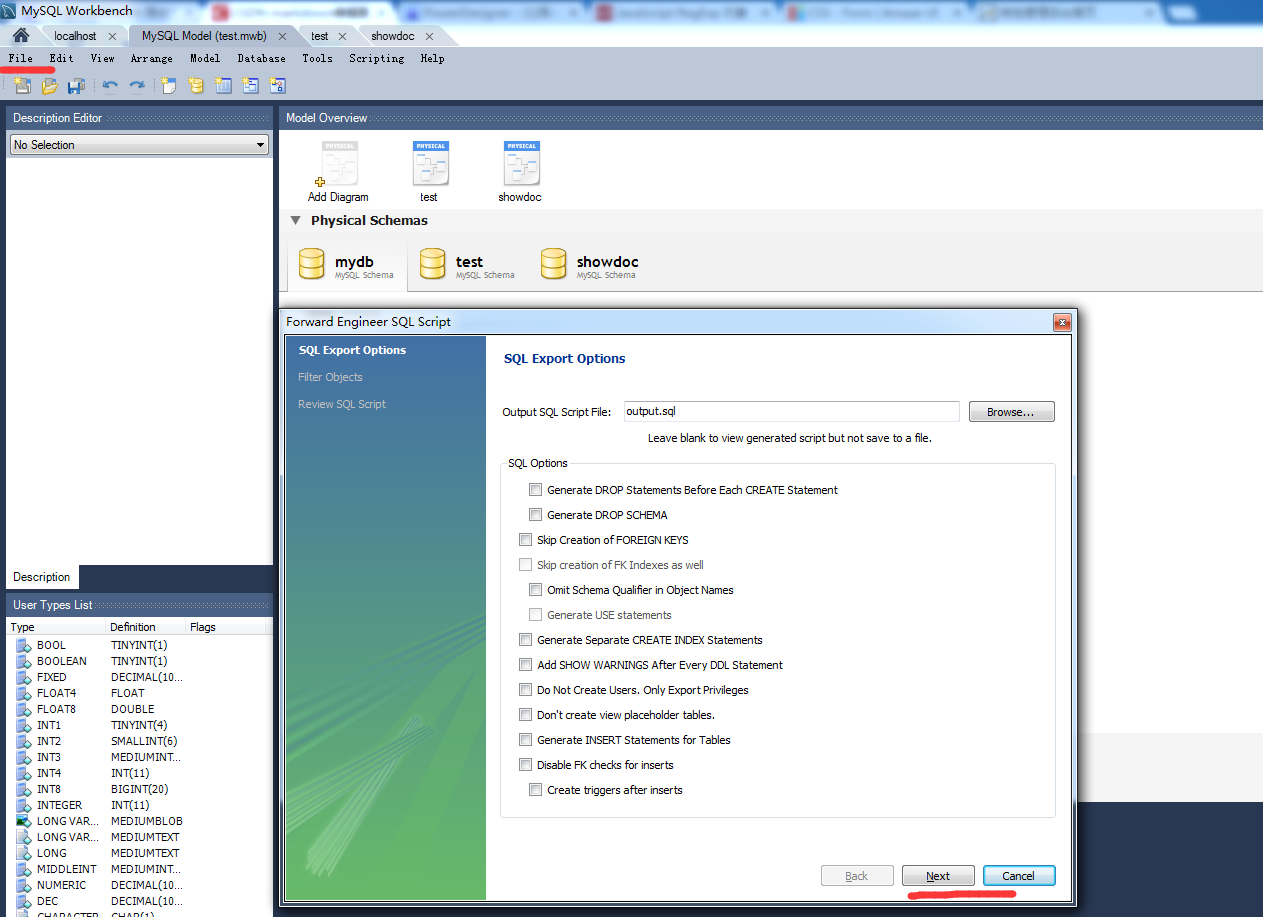This screenshot has height=917, width=1263.
Task: Toggle Skip Creation of FOREIGN KEYS
Action: point(526,540)
